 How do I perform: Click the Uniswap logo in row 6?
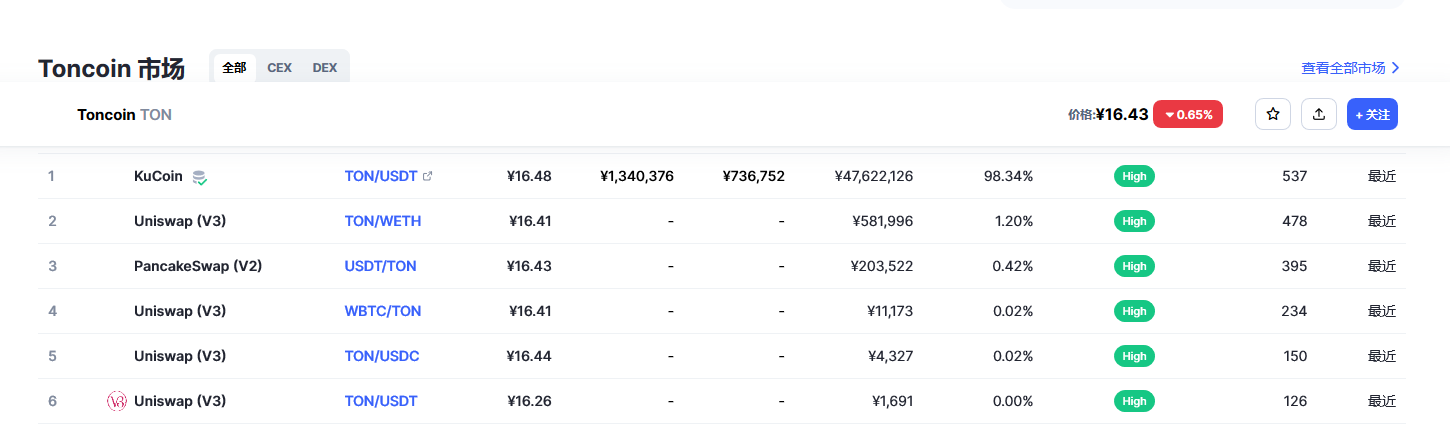pos(117,401)
